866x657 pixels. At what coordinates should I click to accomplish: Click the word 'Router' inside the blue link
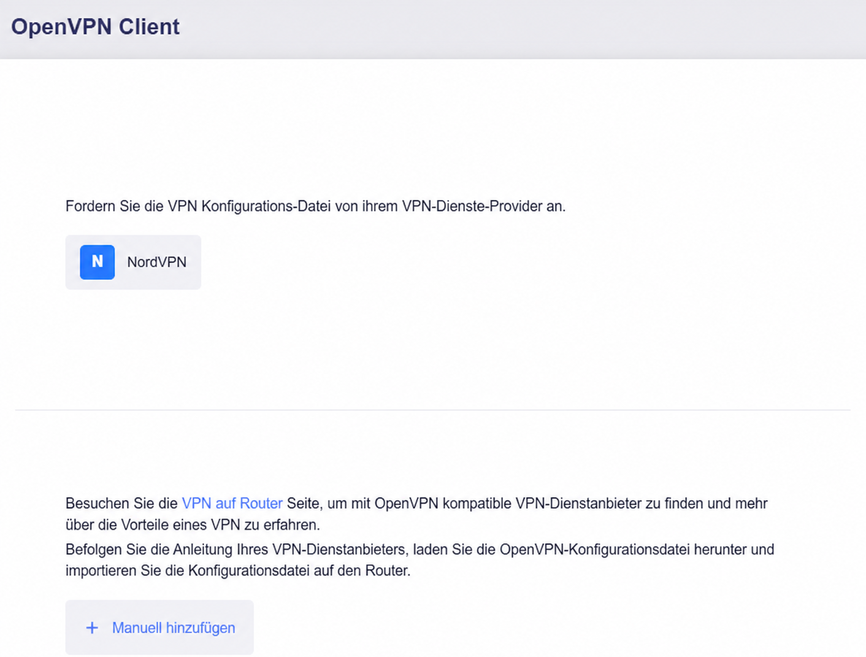261,504
